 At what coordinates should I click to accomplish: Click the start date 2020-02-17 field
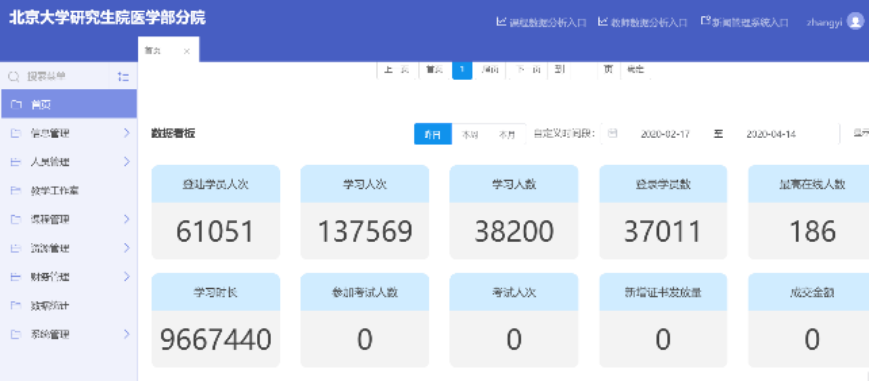pos(665,134)
